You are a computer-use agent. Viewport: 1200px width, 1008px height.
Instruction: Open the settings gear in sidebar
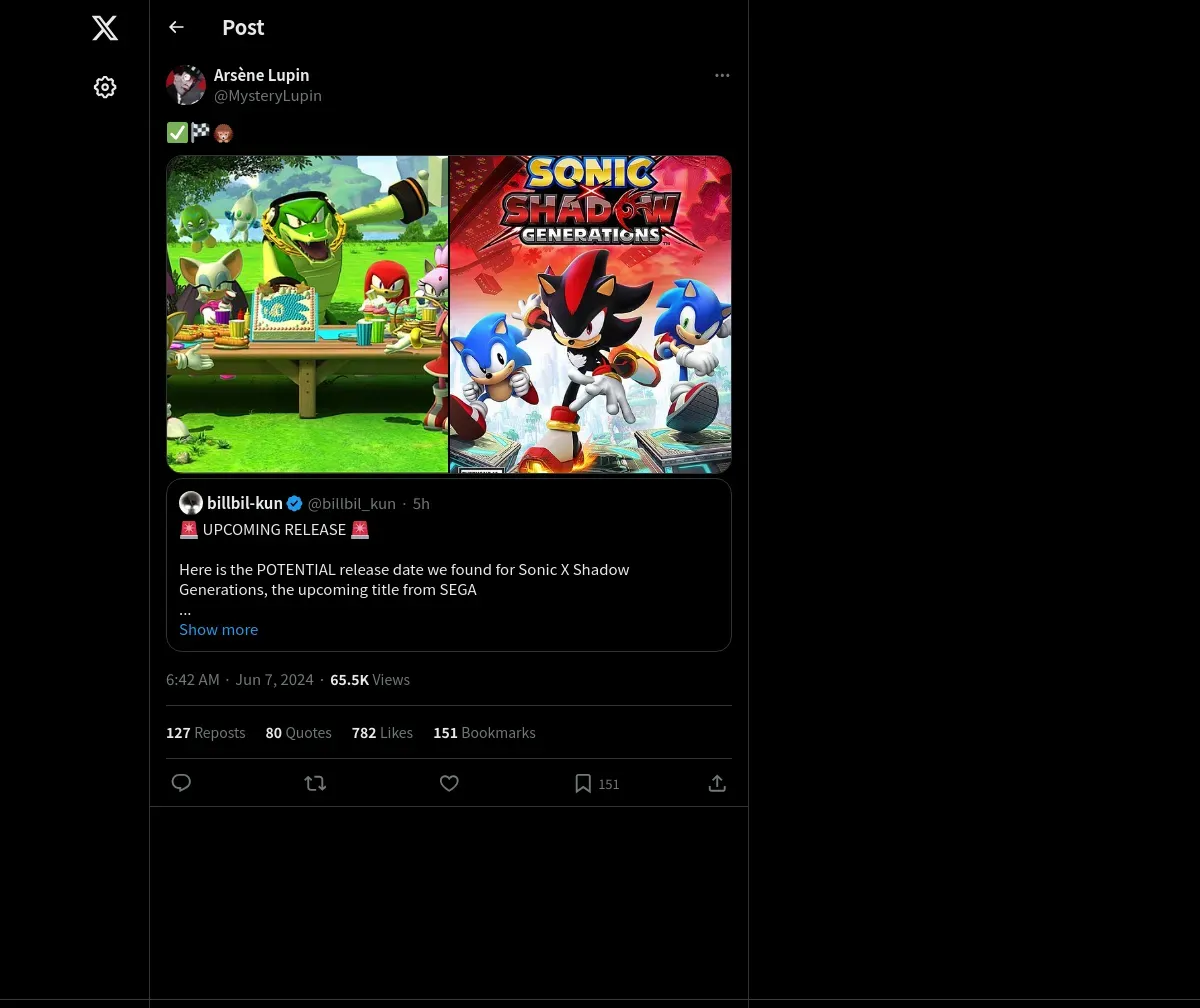coord(105,87)
